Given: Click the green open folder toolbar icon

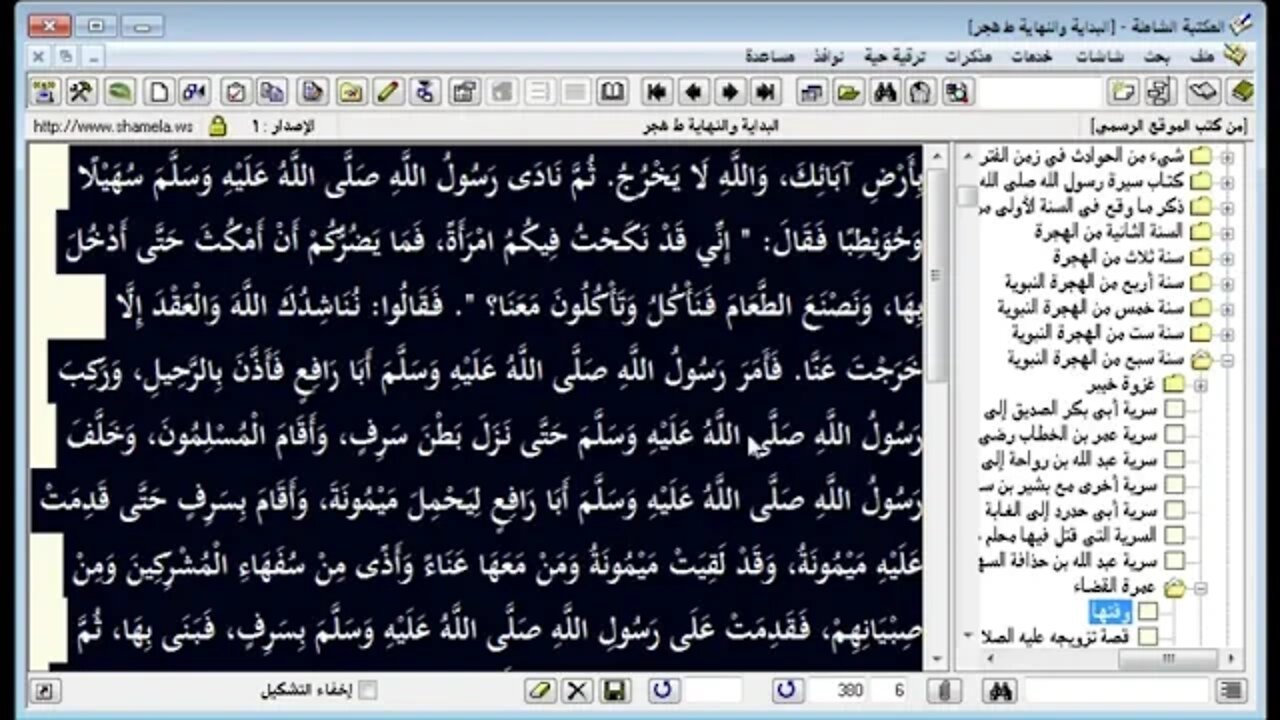Looking at the screenshot, I should [848, 93].
